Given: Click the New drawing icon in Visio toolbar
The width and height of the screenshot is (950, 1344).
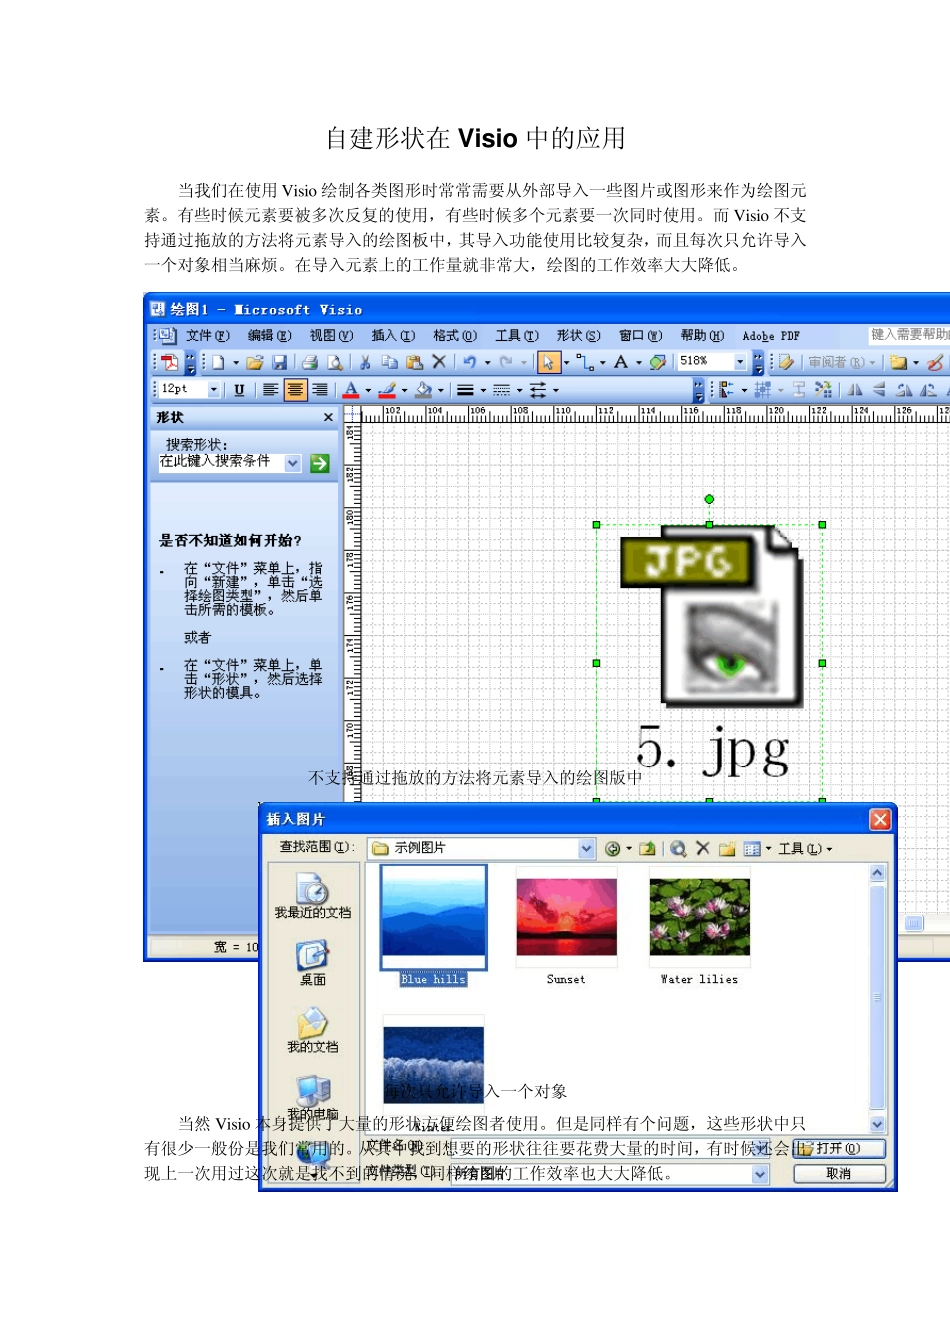Looking at the screenshot, I should tap(218, 362).
